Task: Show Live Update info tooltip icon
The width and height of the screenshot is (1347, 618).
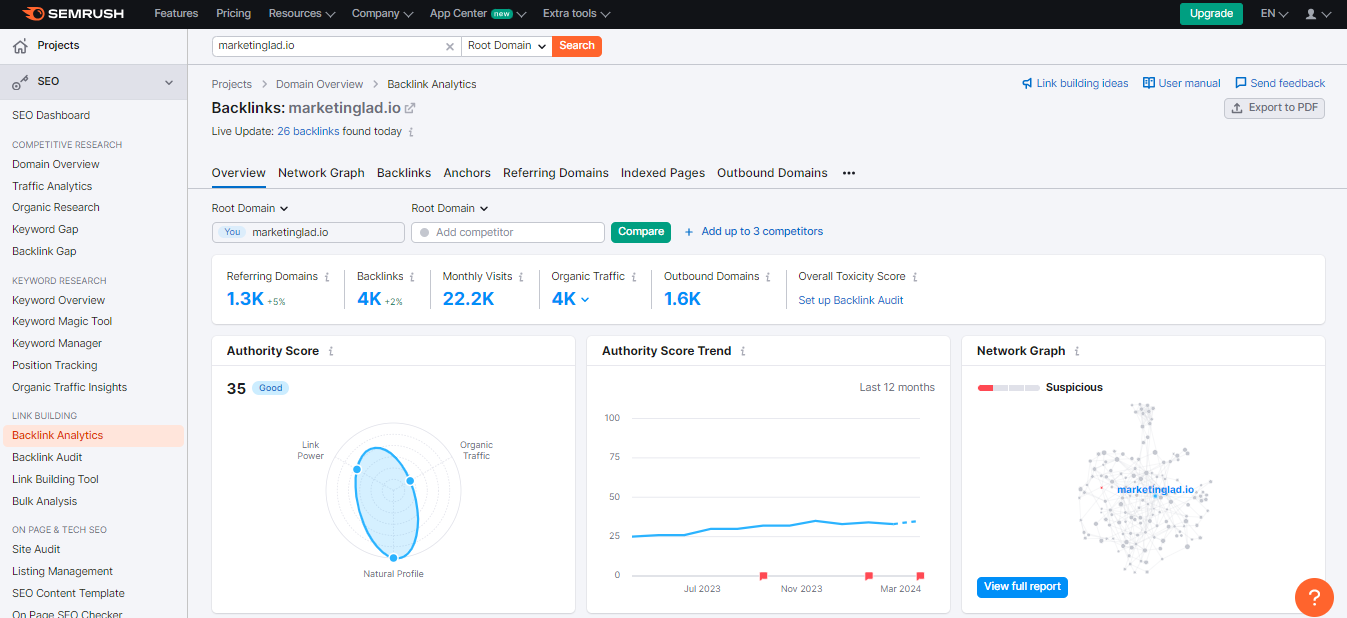Action: click(x=411, y=132)
